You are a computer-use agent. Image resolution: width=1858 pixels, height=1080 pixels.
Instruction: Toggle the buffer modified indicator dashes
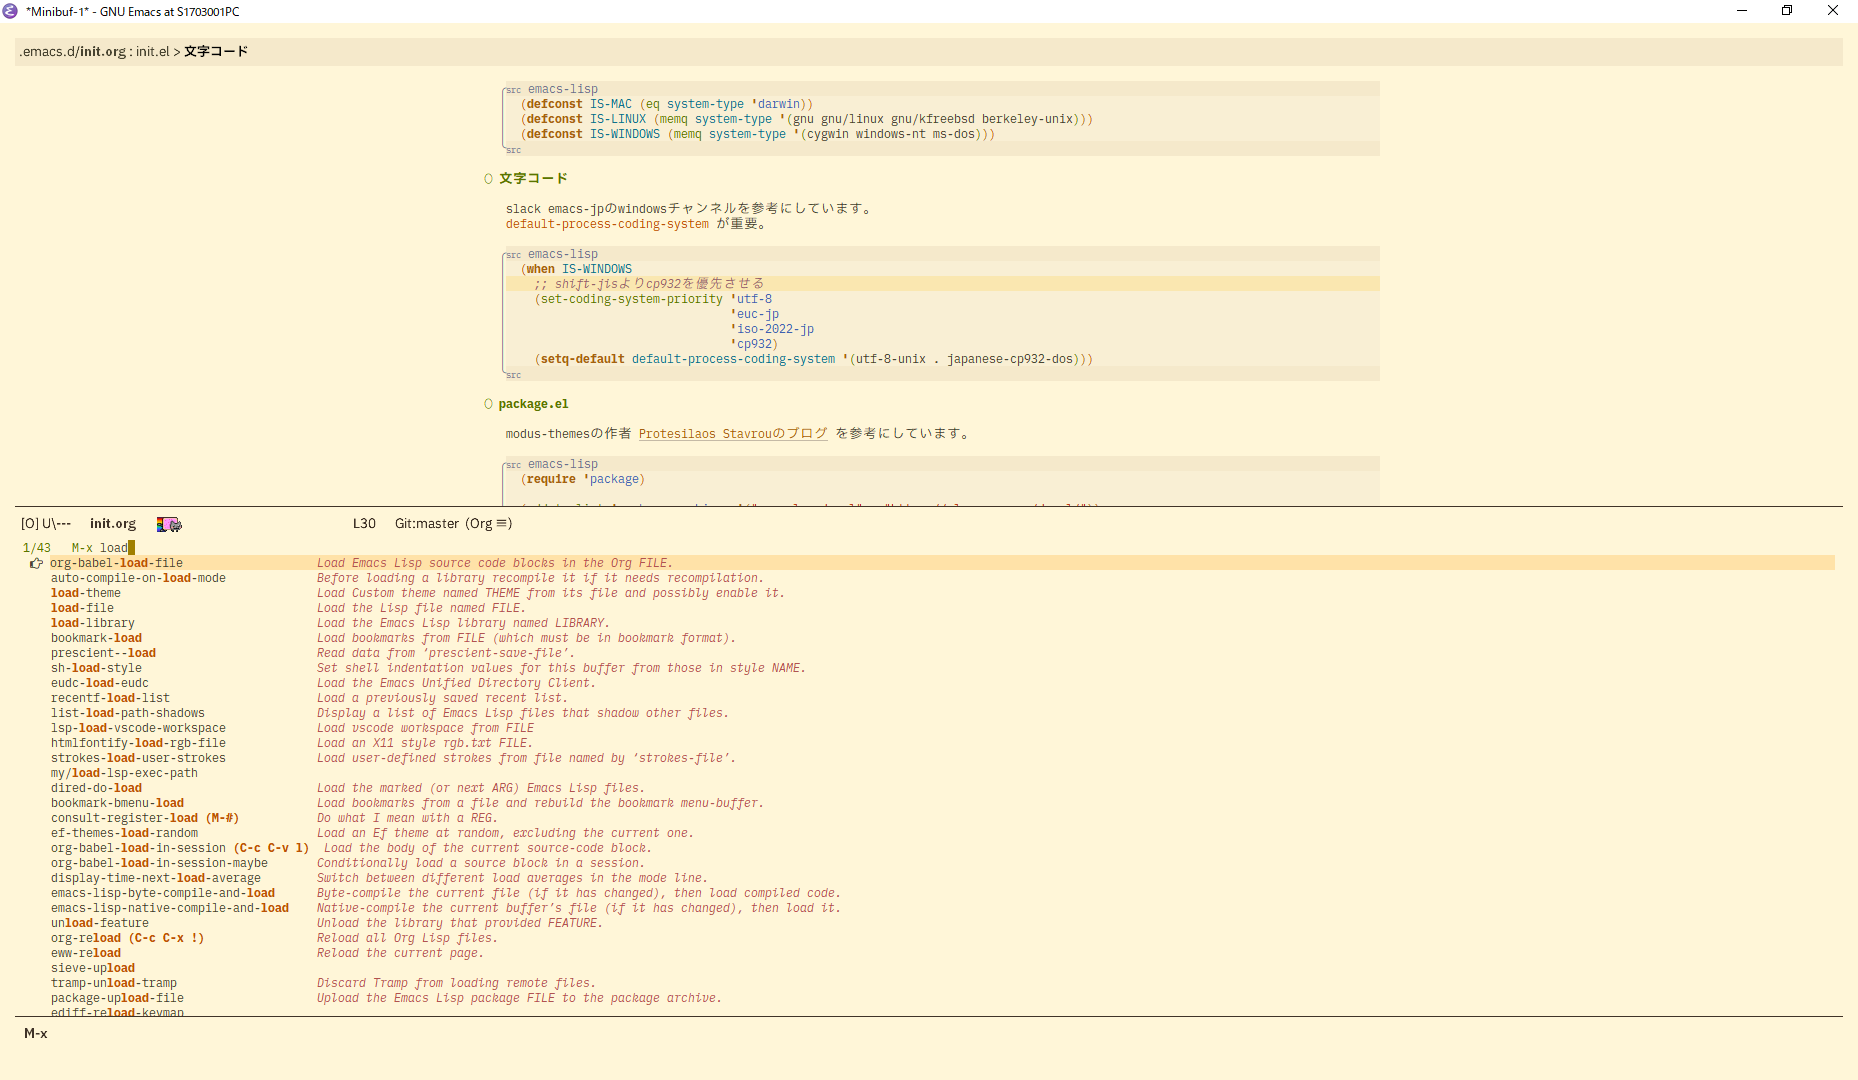pos(62,523)
